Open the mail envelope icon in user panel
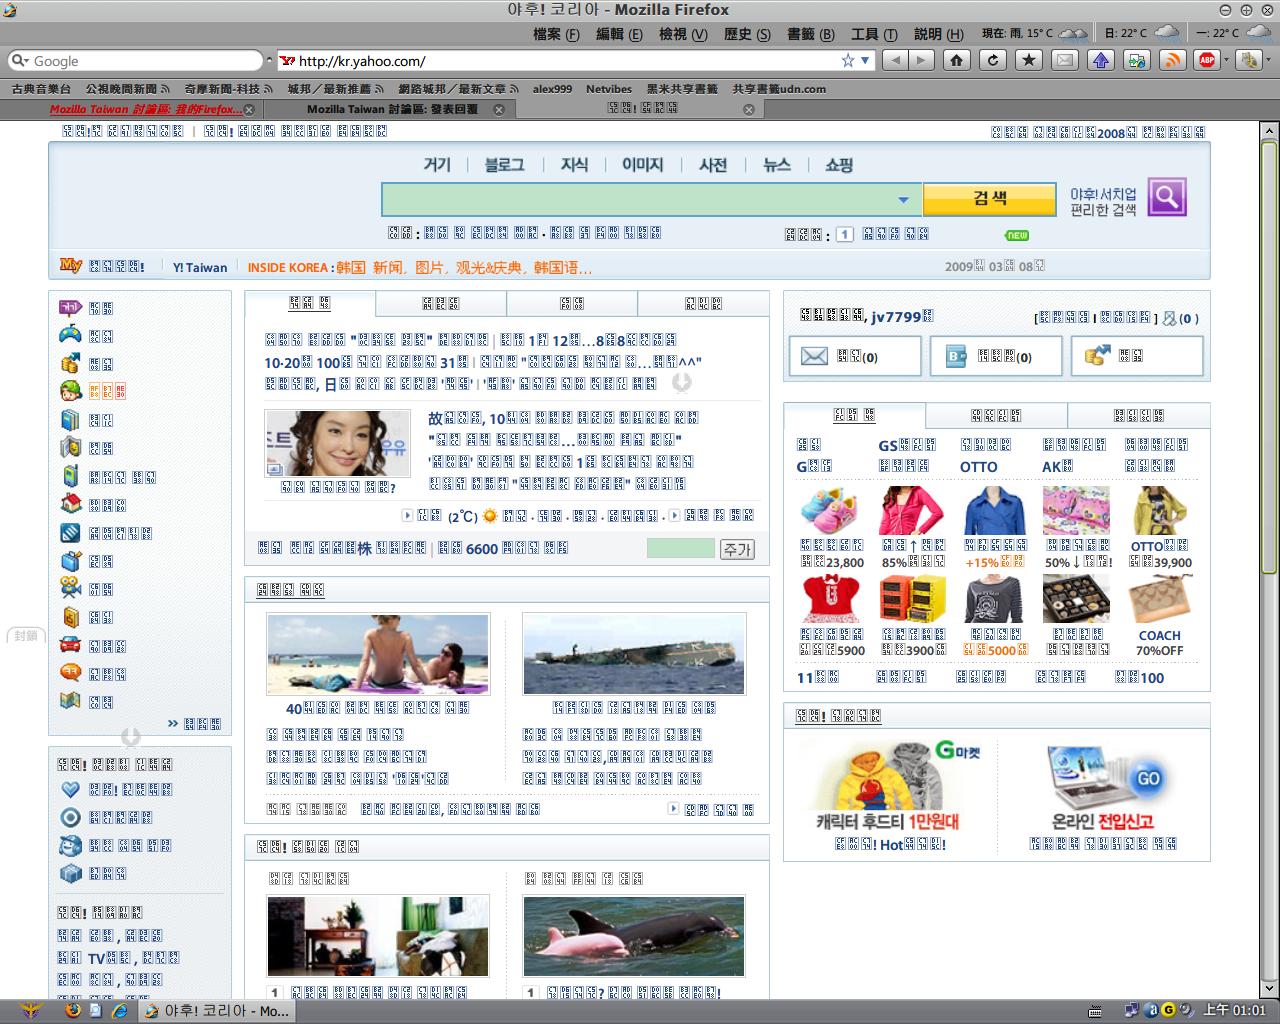Viewport: 1280px width, 1024px height. pos(814,356)
